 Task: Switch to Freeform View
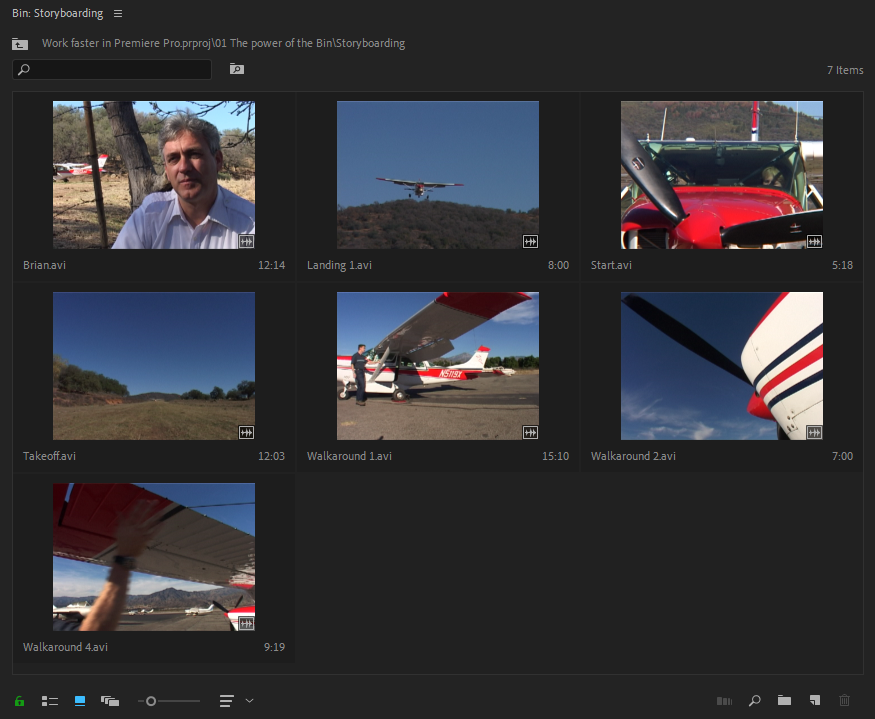110,701
